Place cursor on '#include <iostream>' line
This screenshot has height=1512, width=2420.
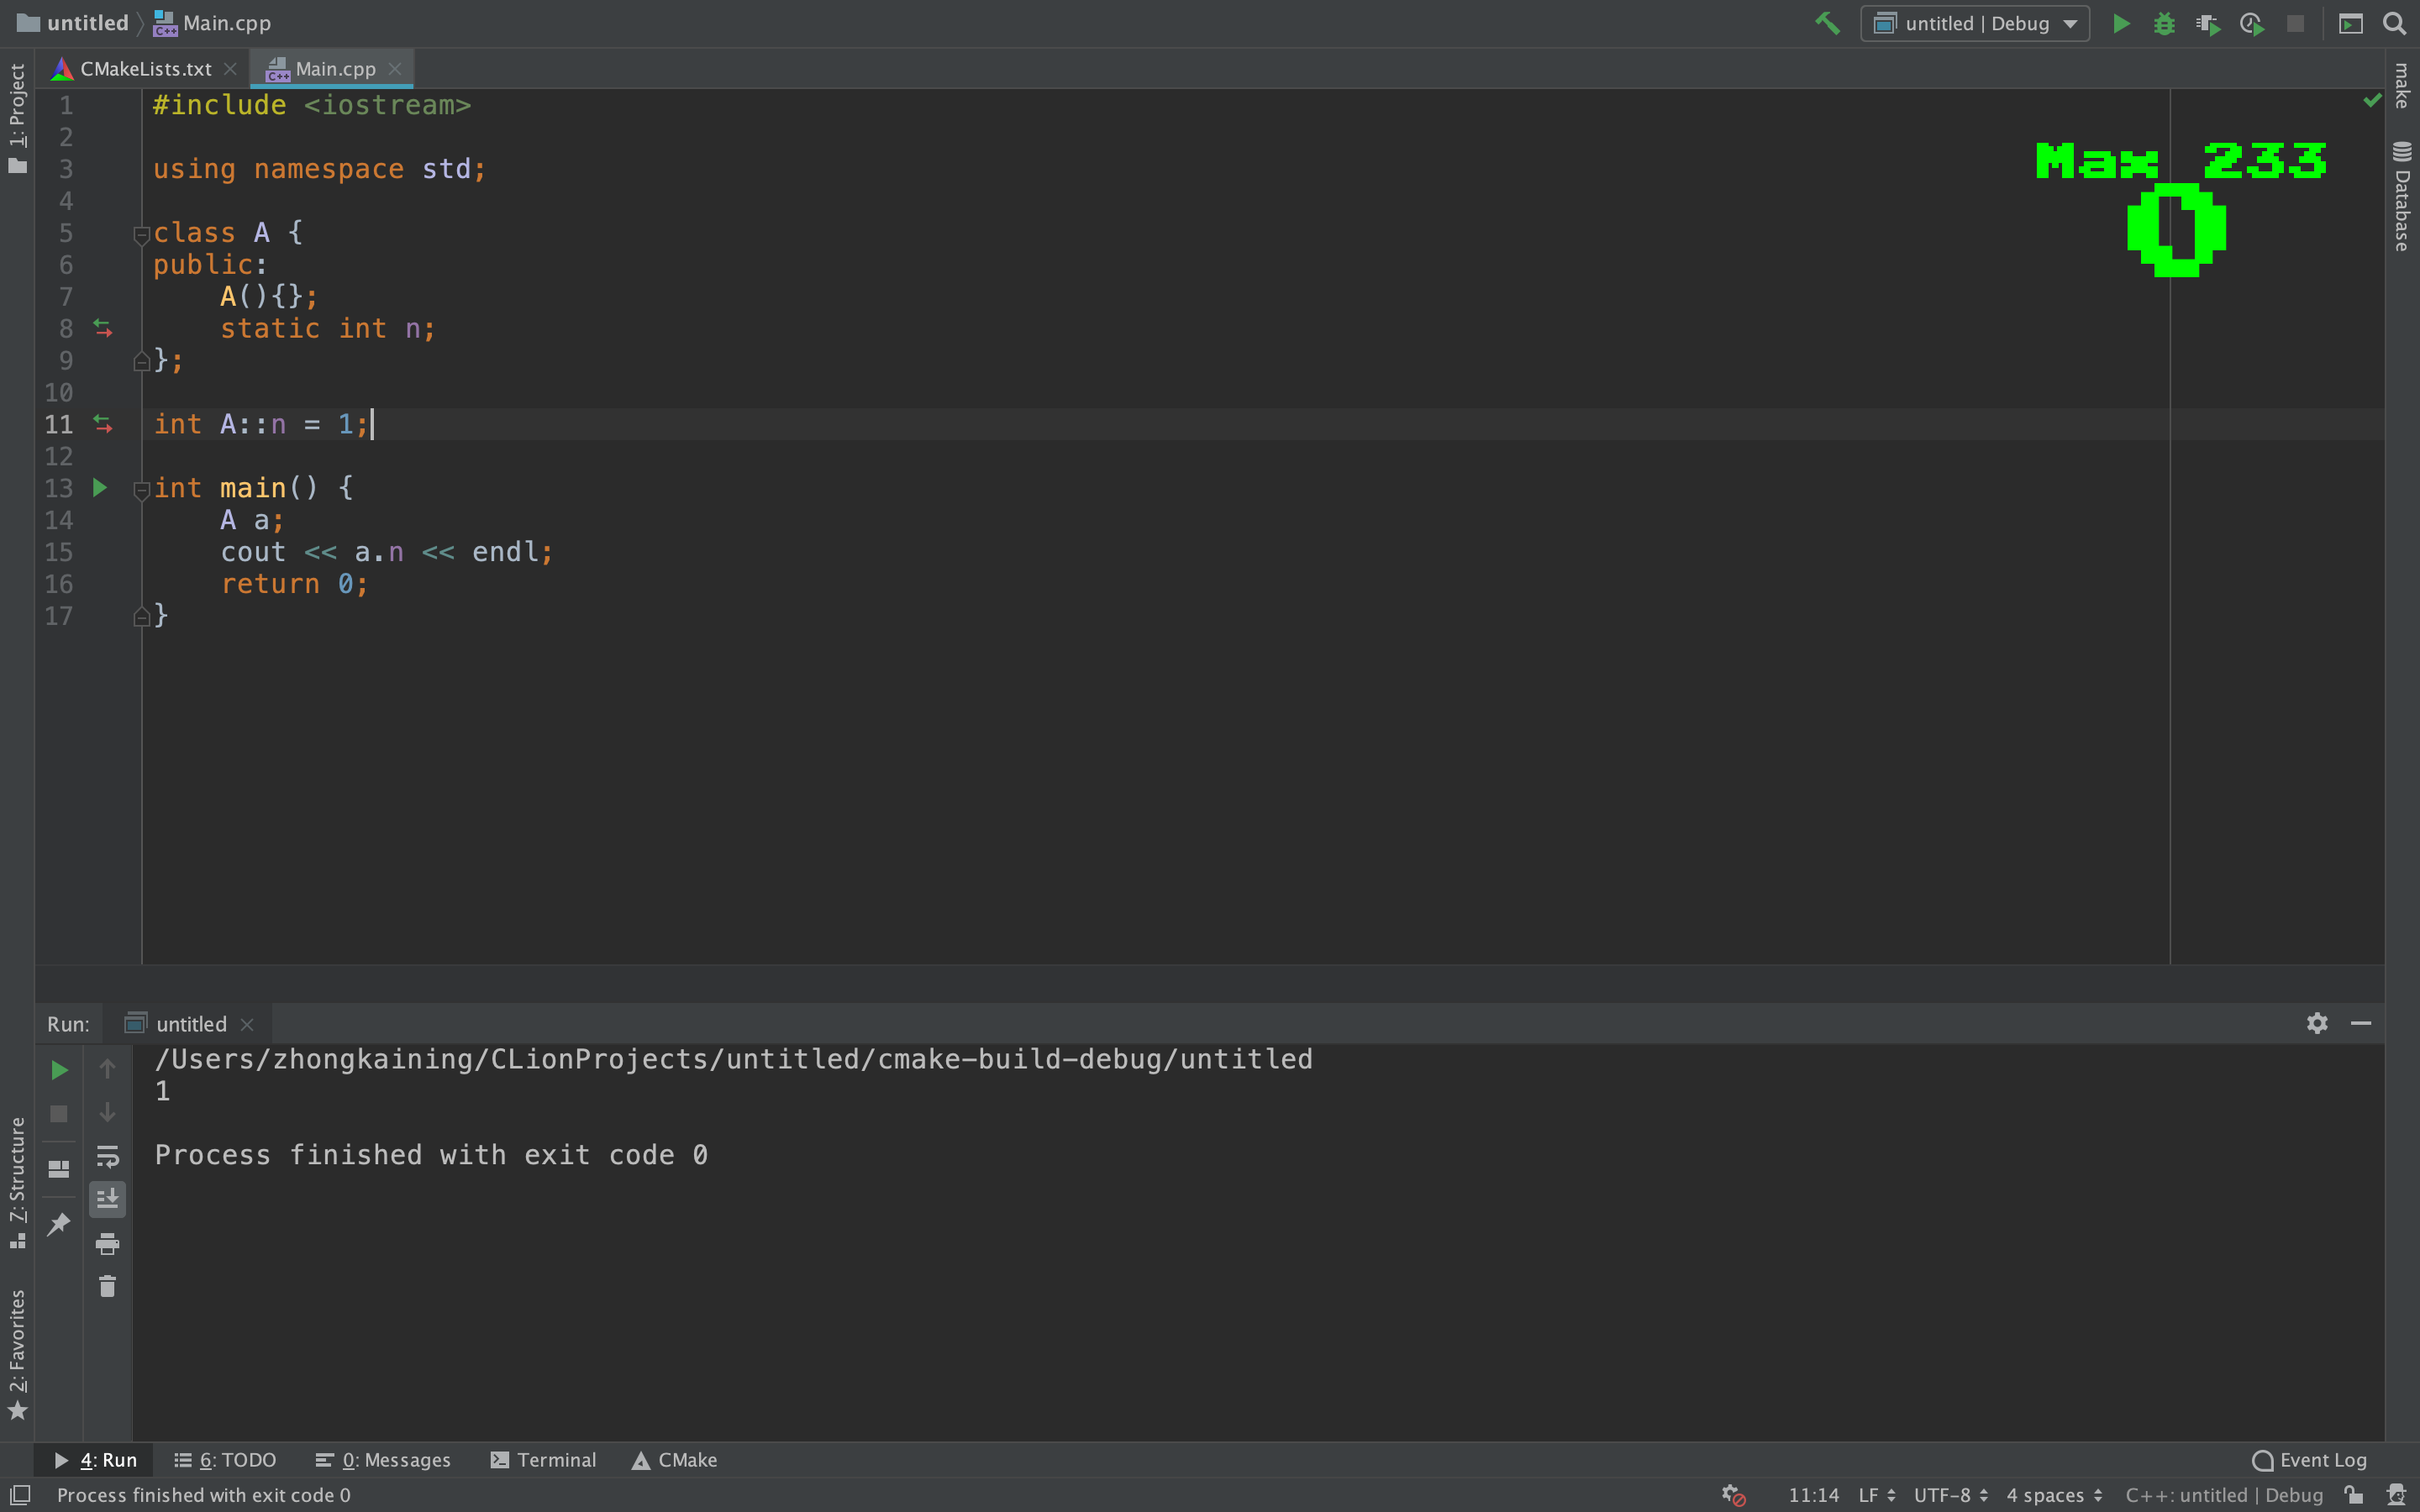pos(311,105)
